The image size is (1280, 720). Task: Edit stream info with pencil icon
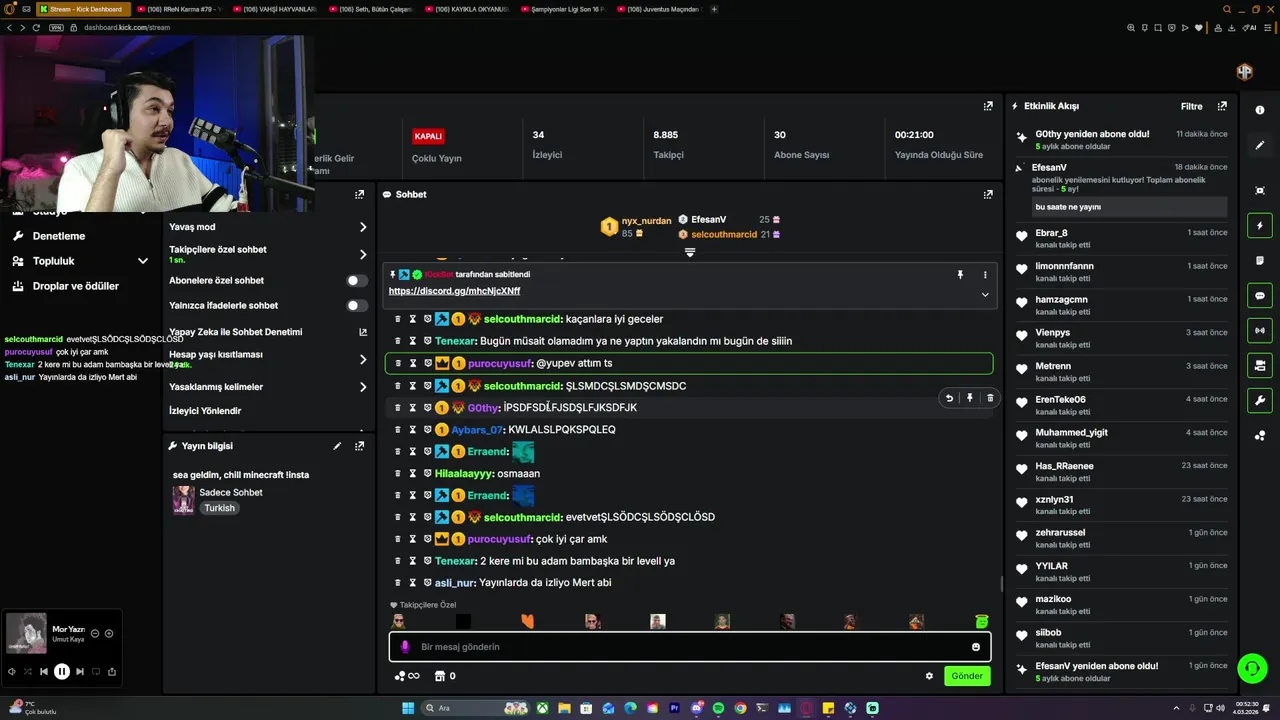(337, 446)
